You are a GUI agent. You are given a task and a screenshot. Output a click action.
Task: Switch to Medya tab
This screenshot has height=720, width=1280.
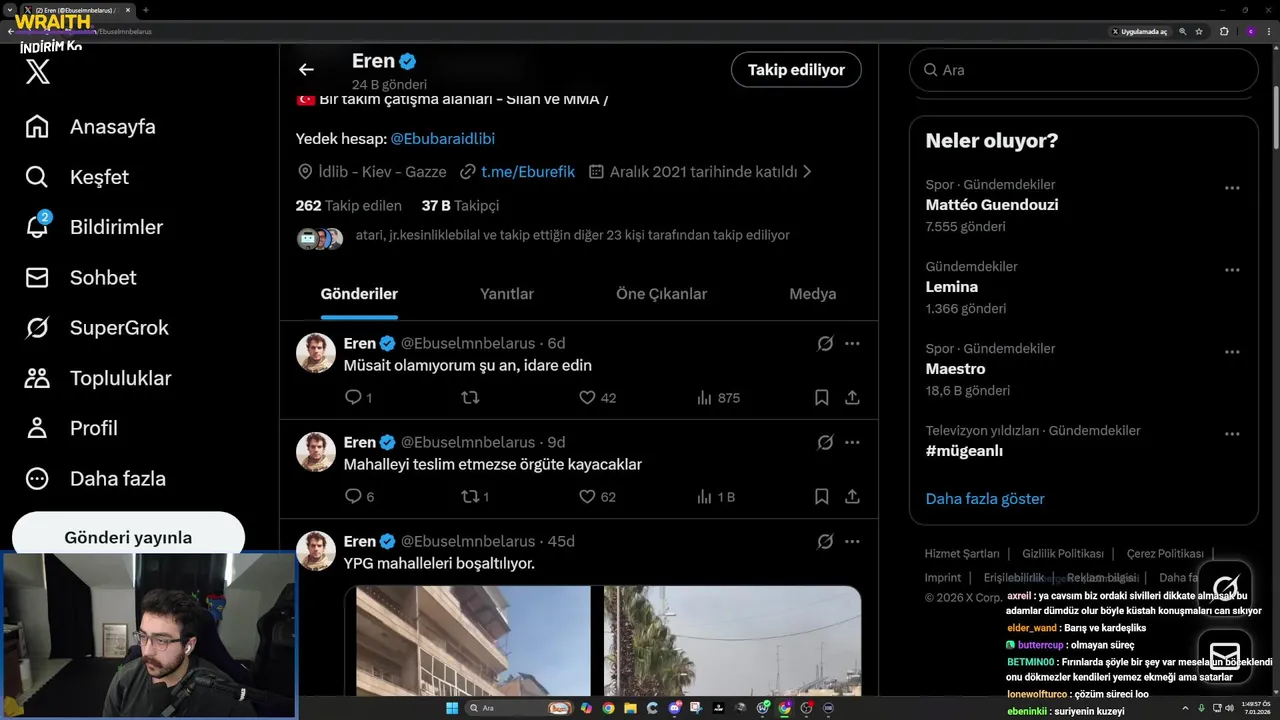(x=812, y=294)
